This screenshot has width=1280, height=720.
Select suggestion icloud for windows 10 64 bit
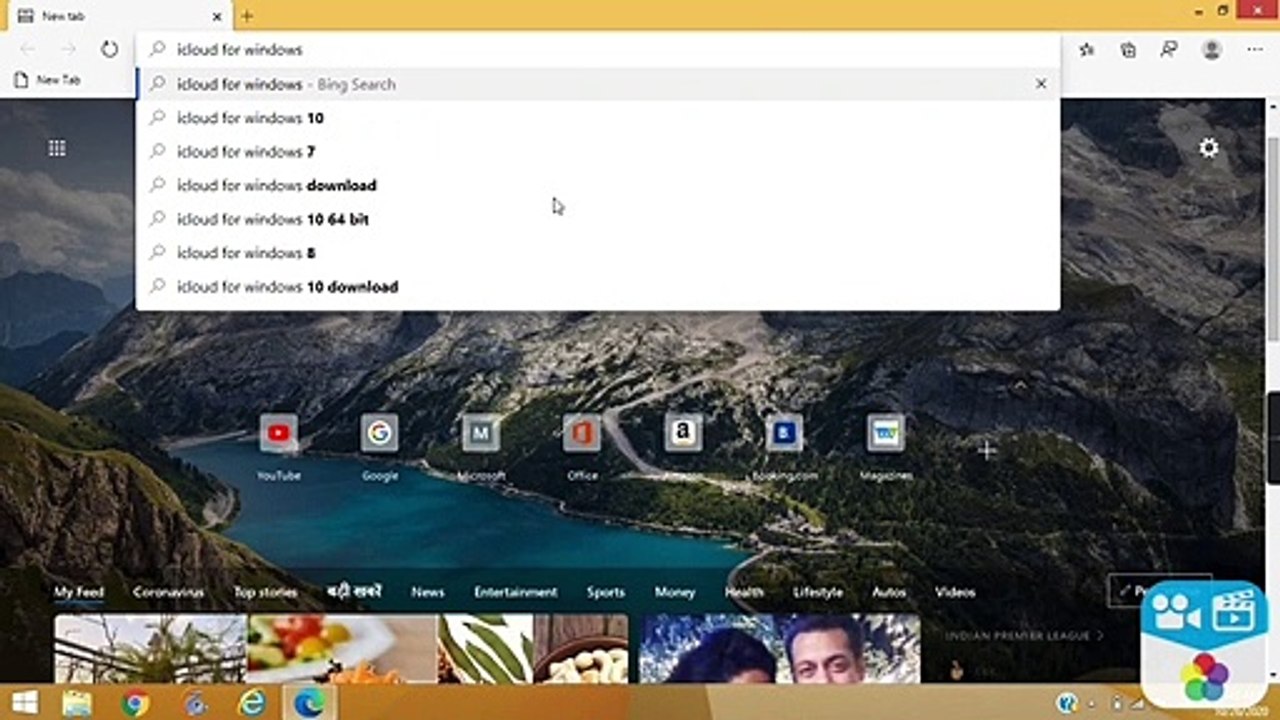[x=598, y=219]
